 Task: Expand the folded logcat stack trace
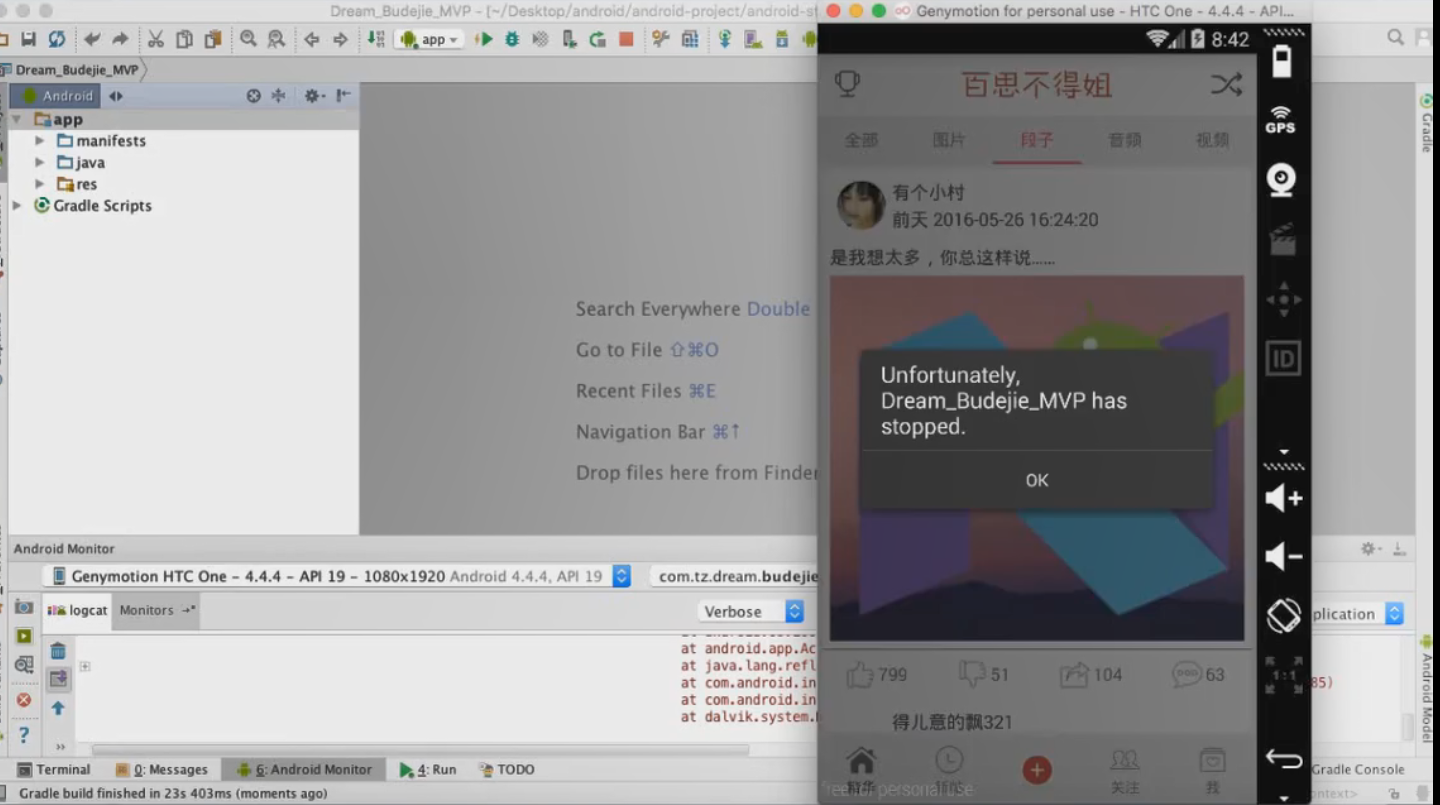(85, 666)
